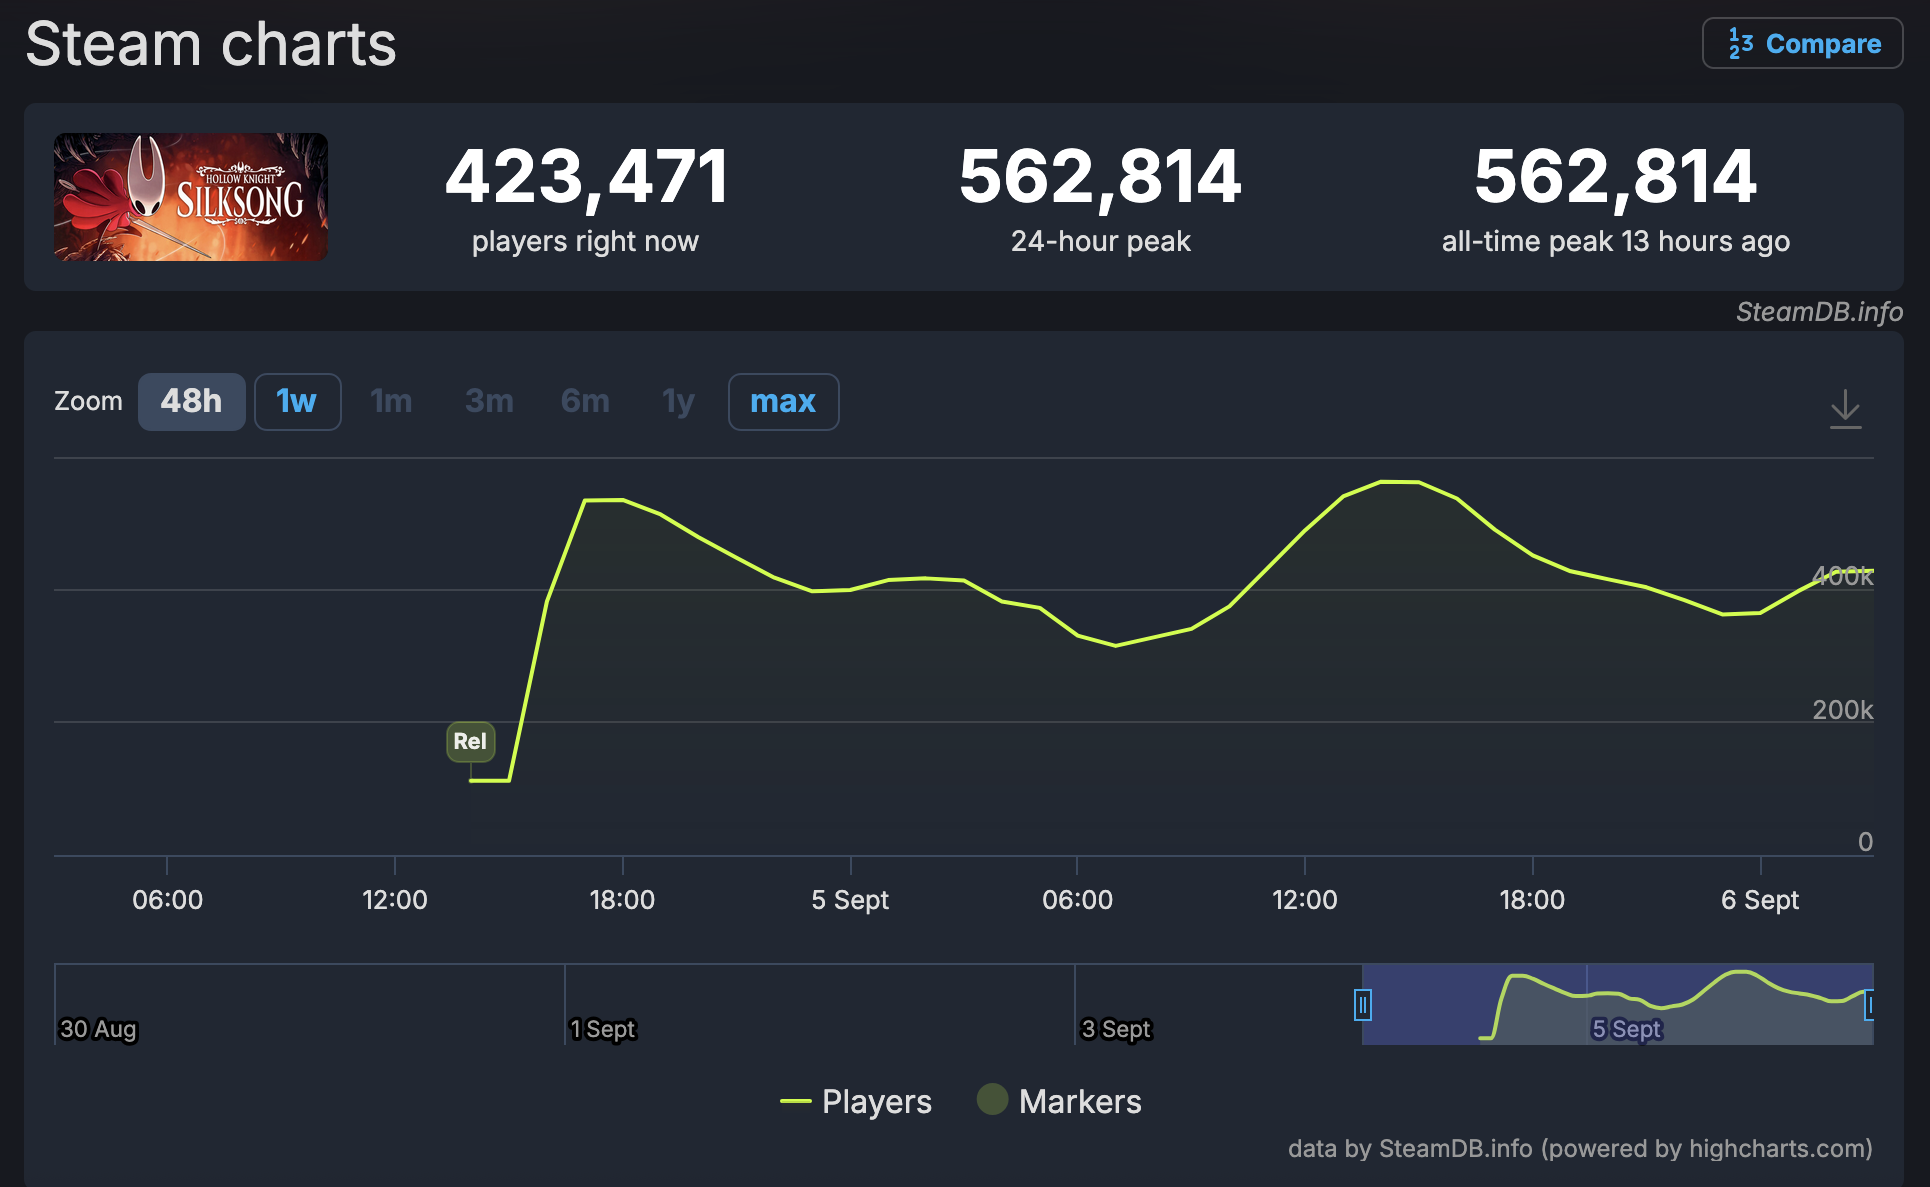Select the 48h zoom range
Viewport: 1930px width, 1187px height.
tap(191, 401)
